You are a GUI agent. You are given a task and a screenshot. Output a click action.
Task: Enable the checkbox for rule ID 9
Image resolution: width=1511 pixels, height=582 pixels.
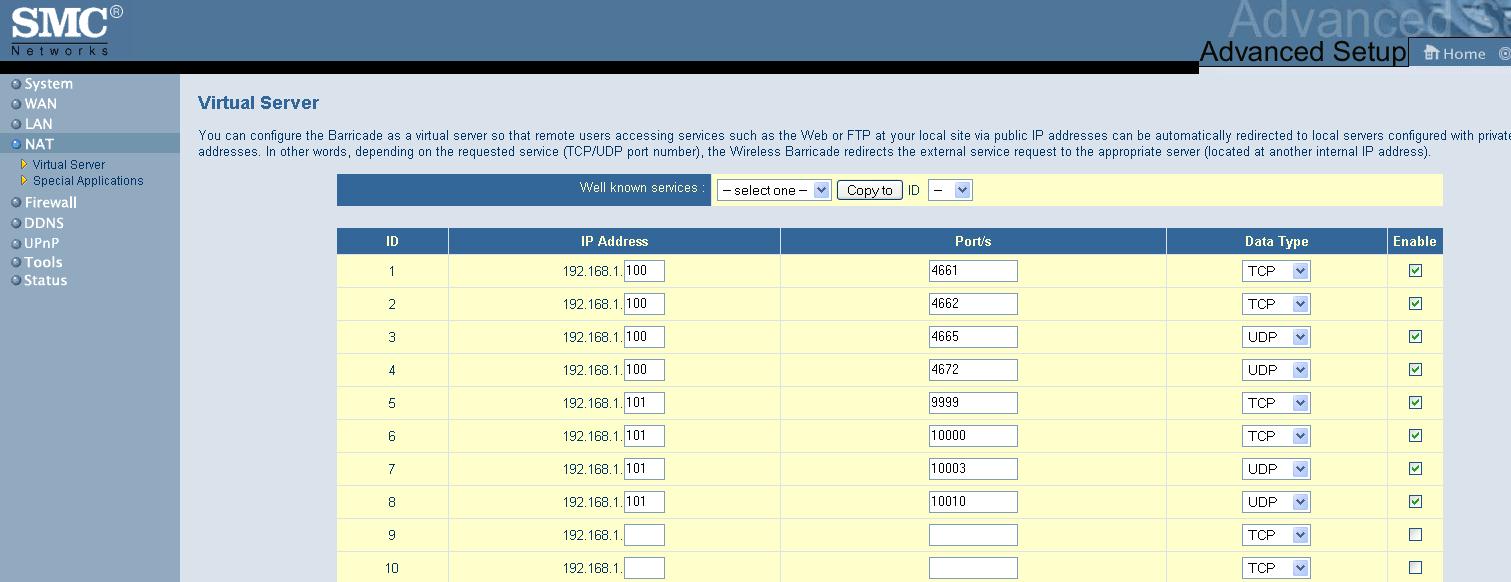click(1415, 535)
